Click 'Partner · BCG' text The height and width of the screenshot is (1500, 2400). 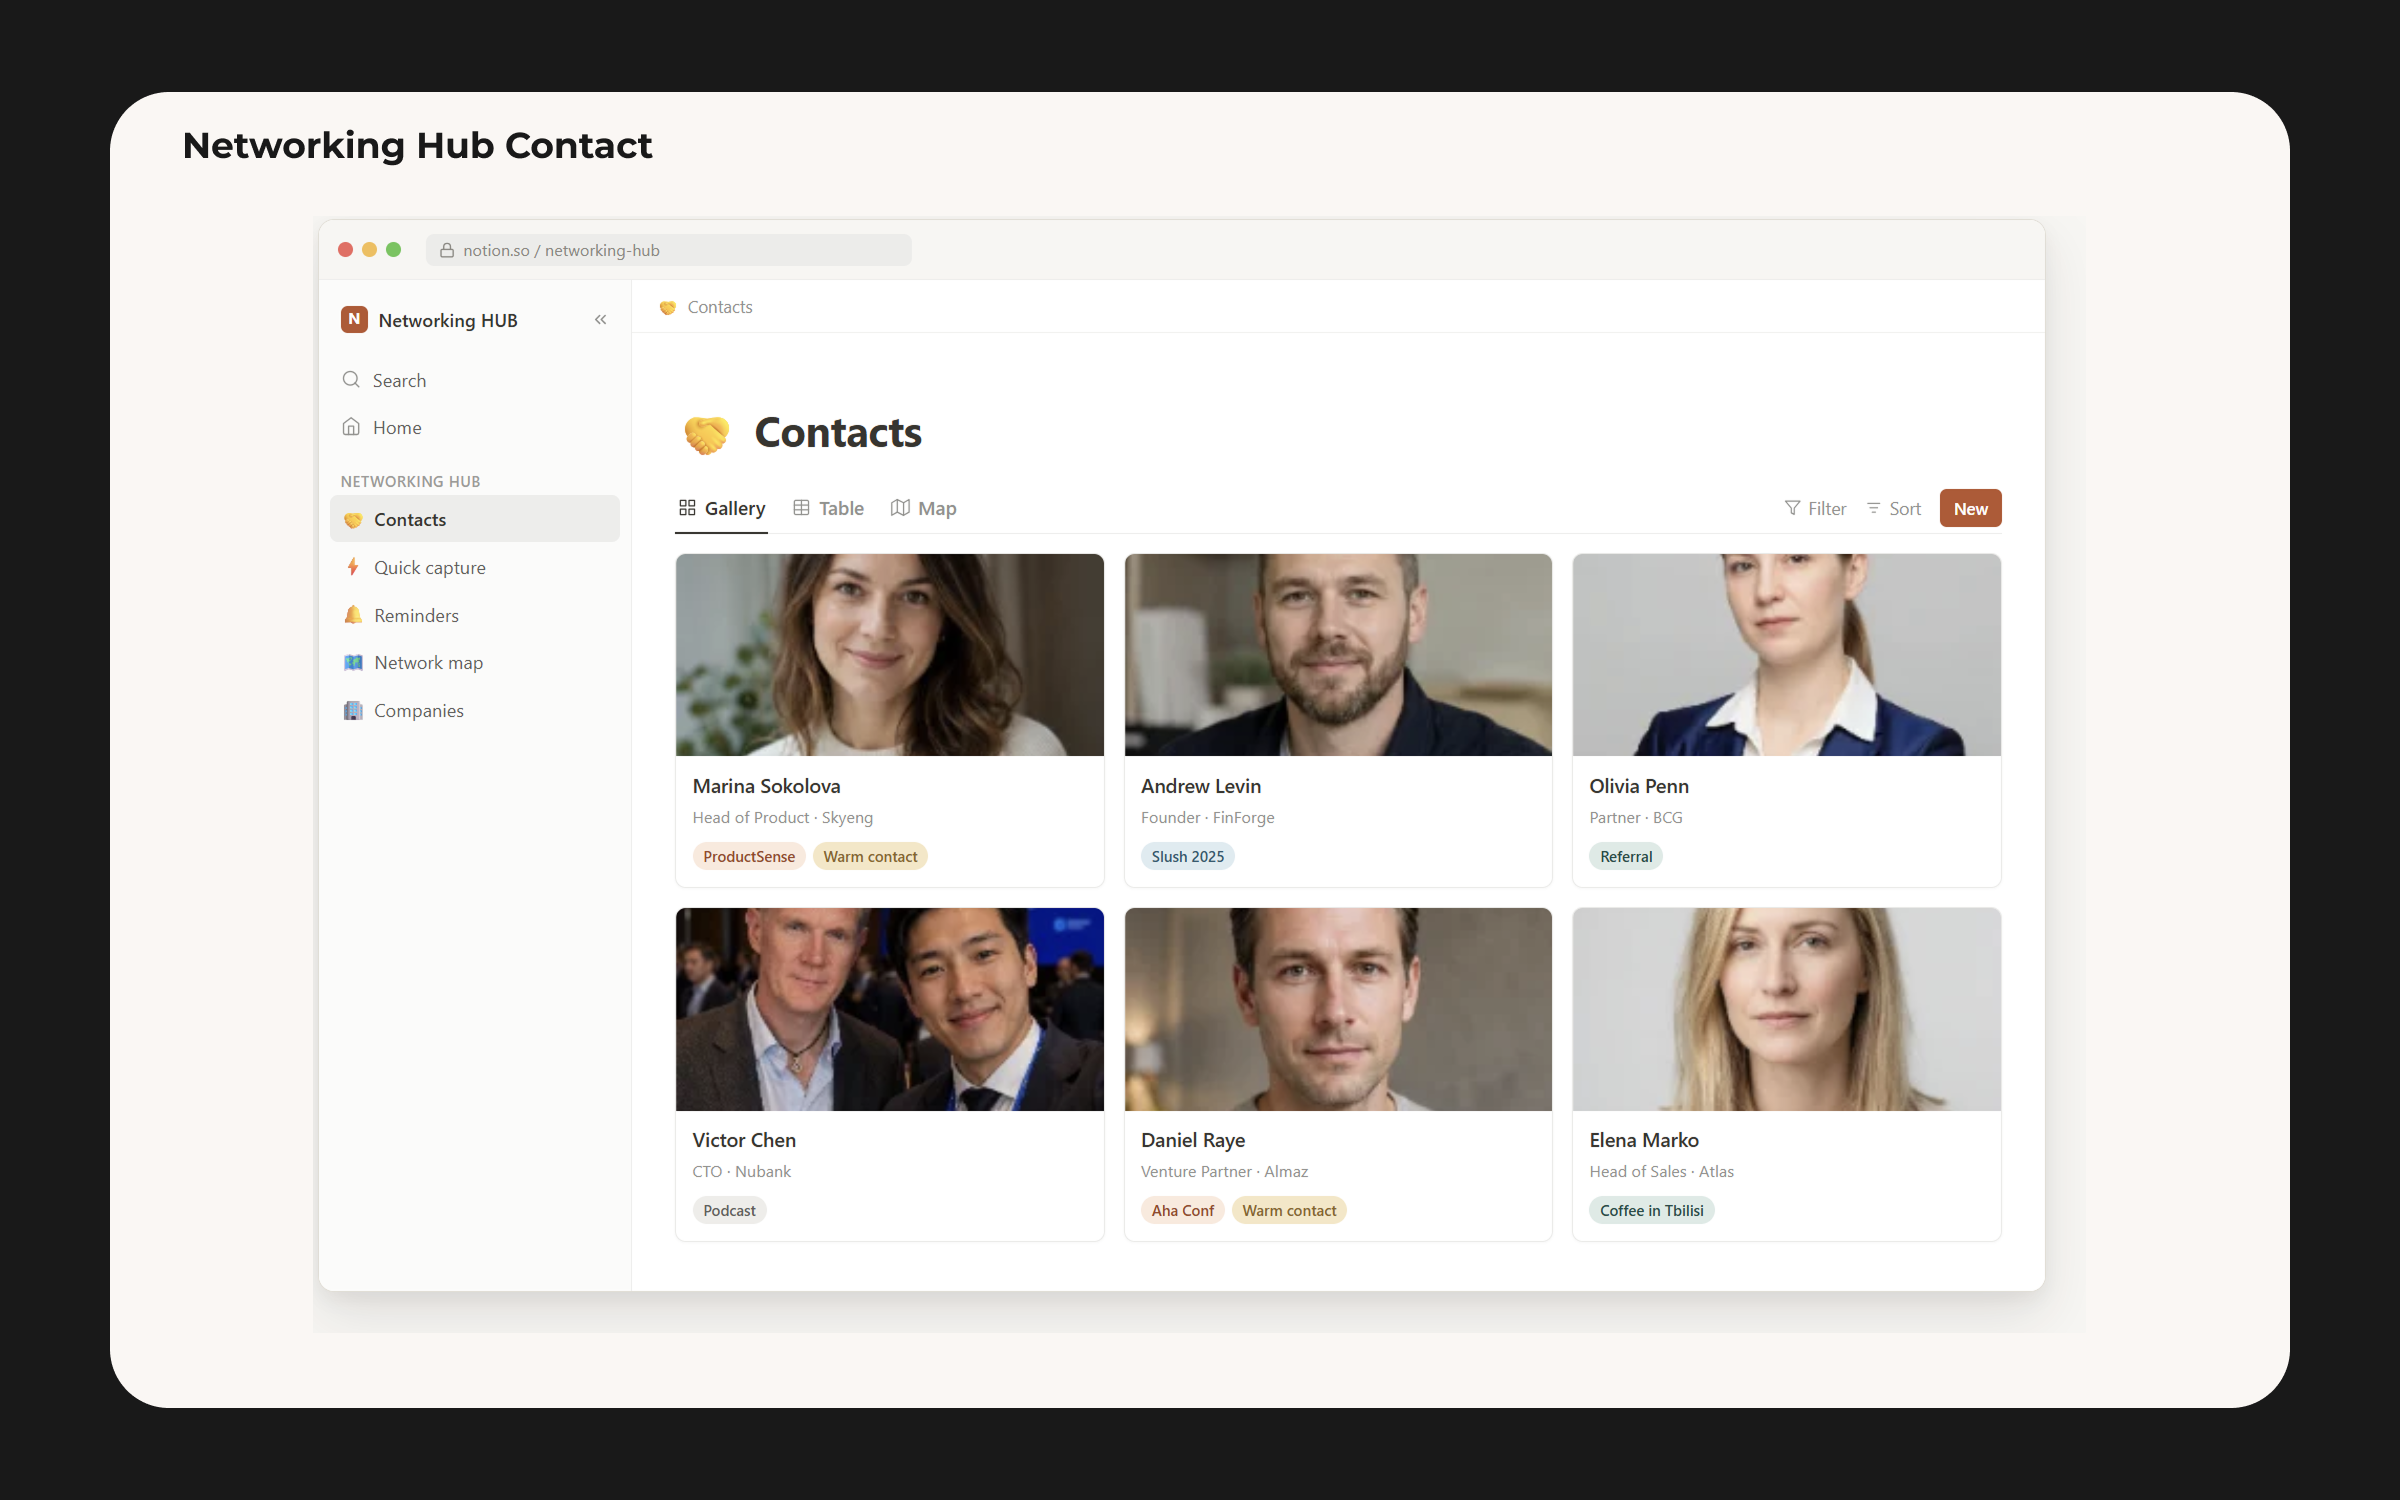[1635, 817]
